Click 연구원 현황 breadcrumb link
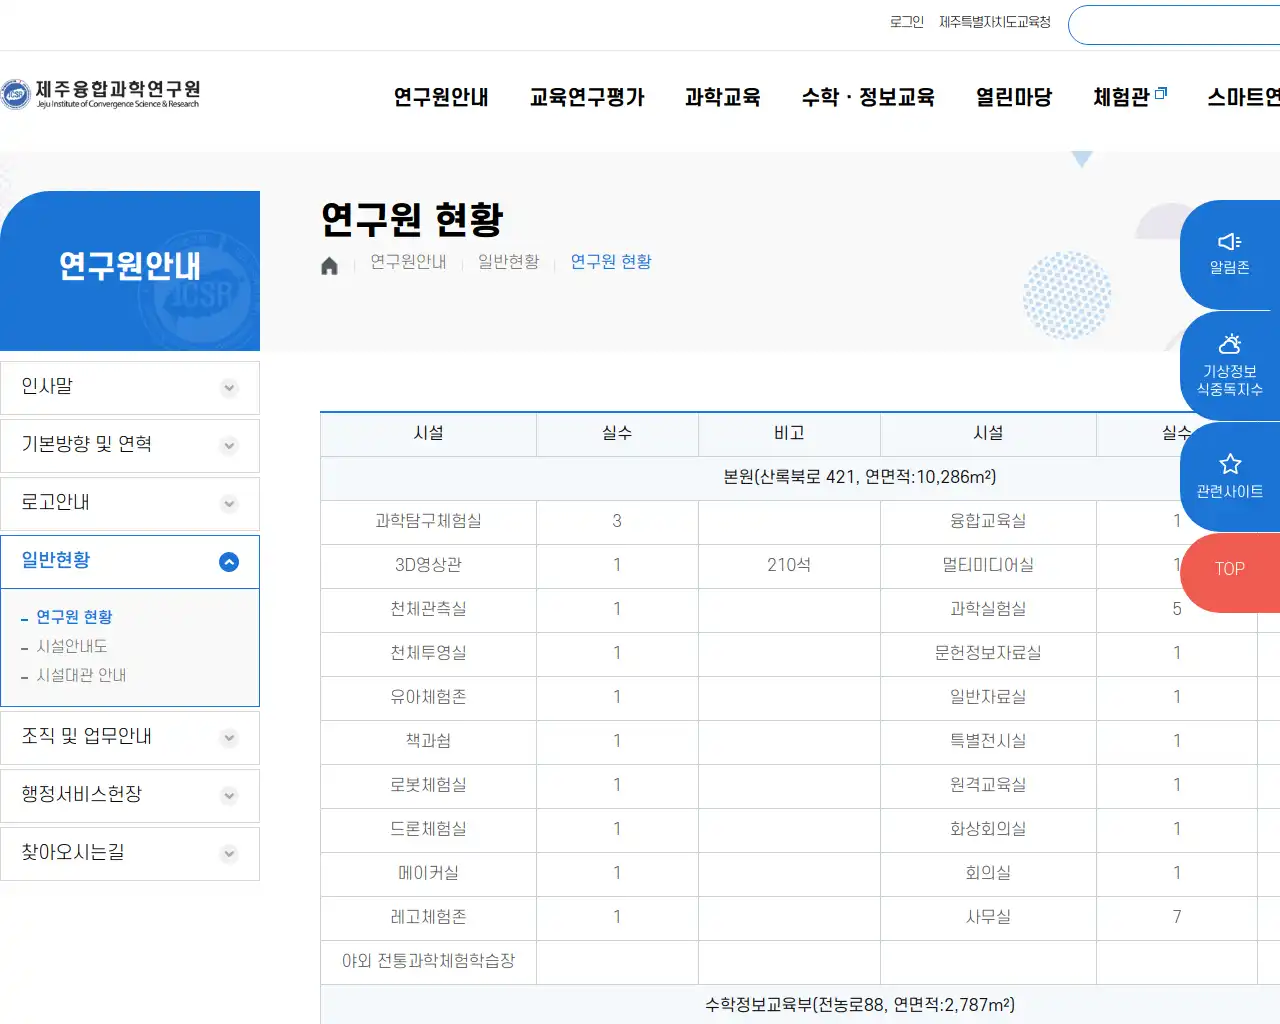Screen dimensions: 1280x1024 611,262
